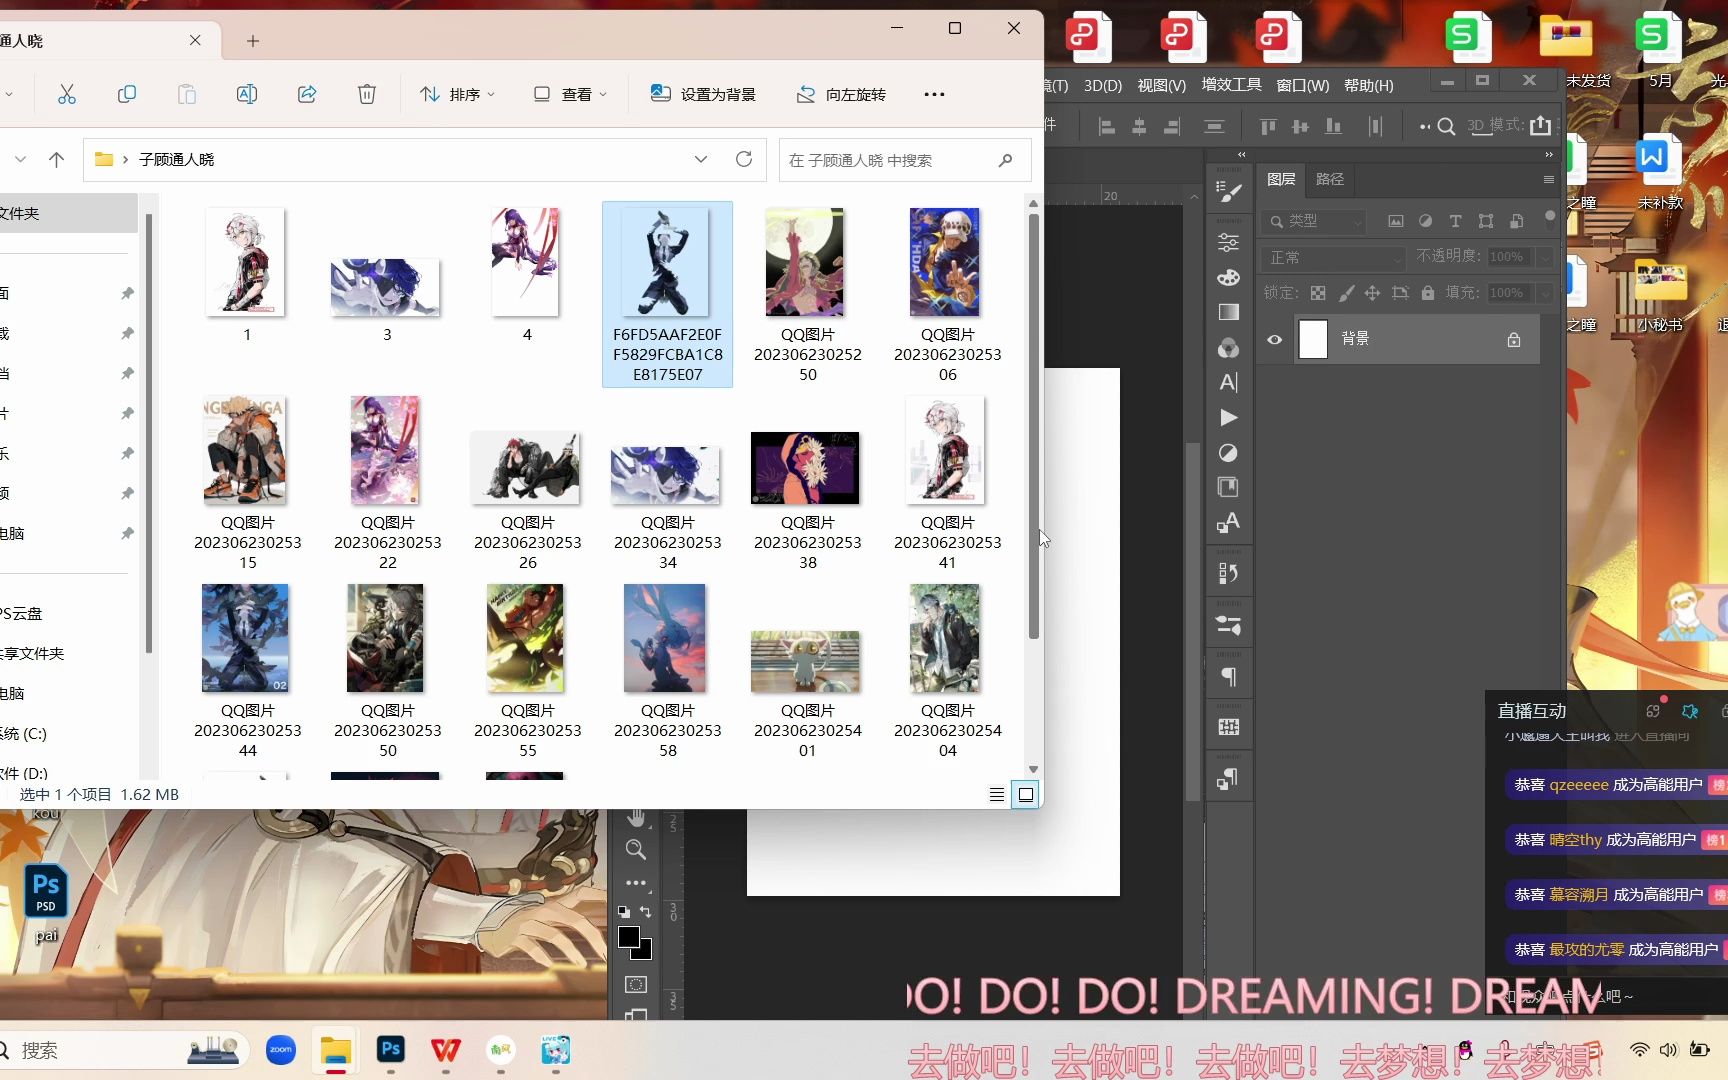Click the Explorer file list vertical scrollbar
This screenshot has width=1728, height=1080.
1034,426
